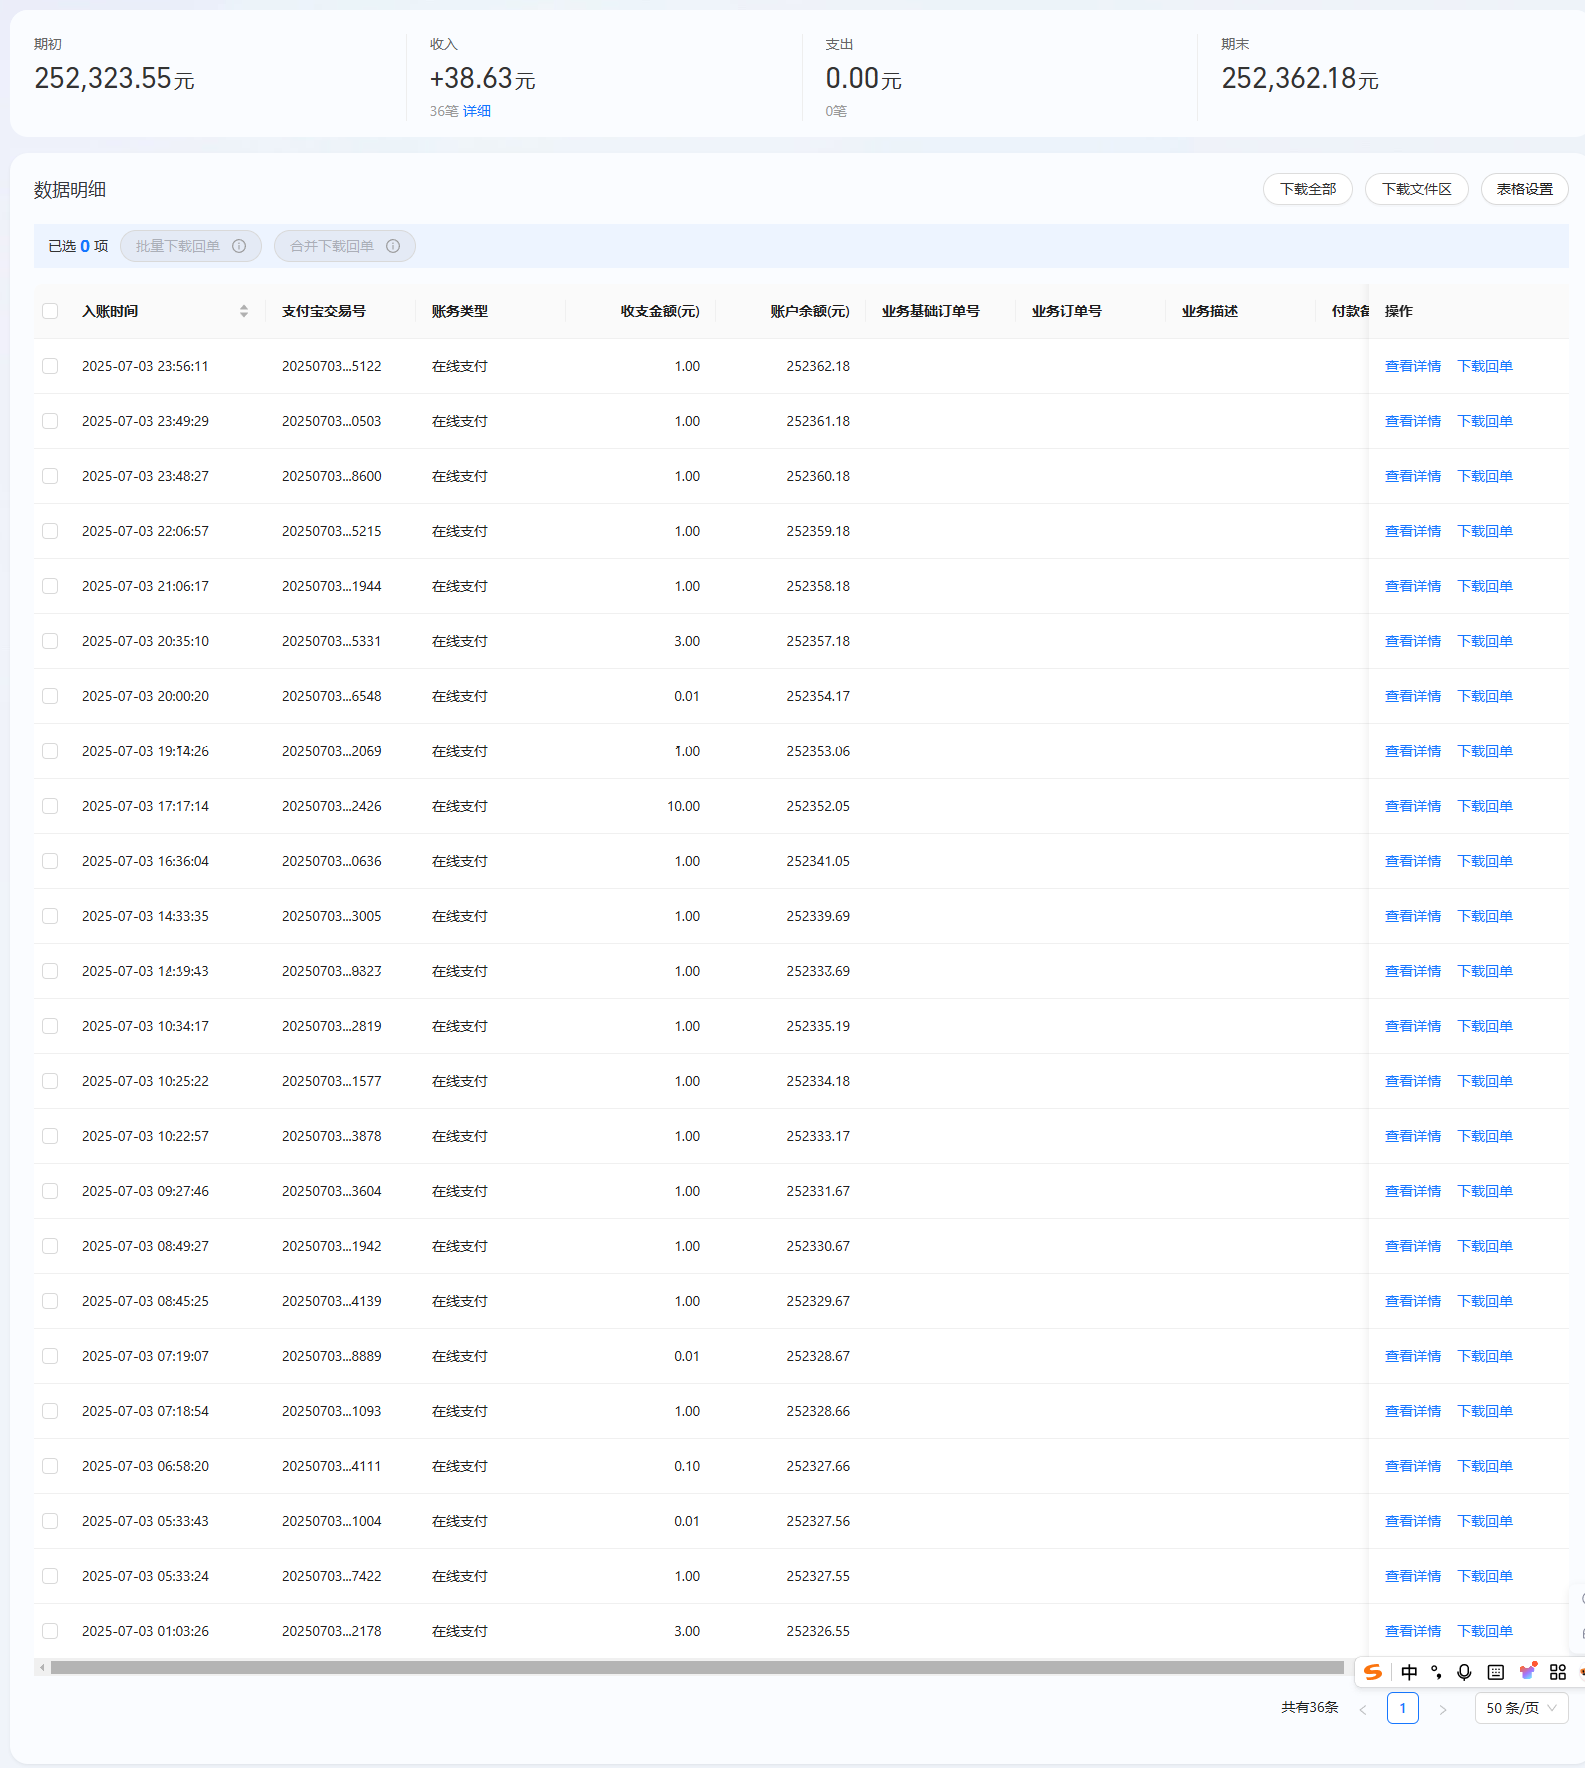Click transaction number 20250703...1944
This screenshot has width=1585, height=1768.
[x=332, y=586]
